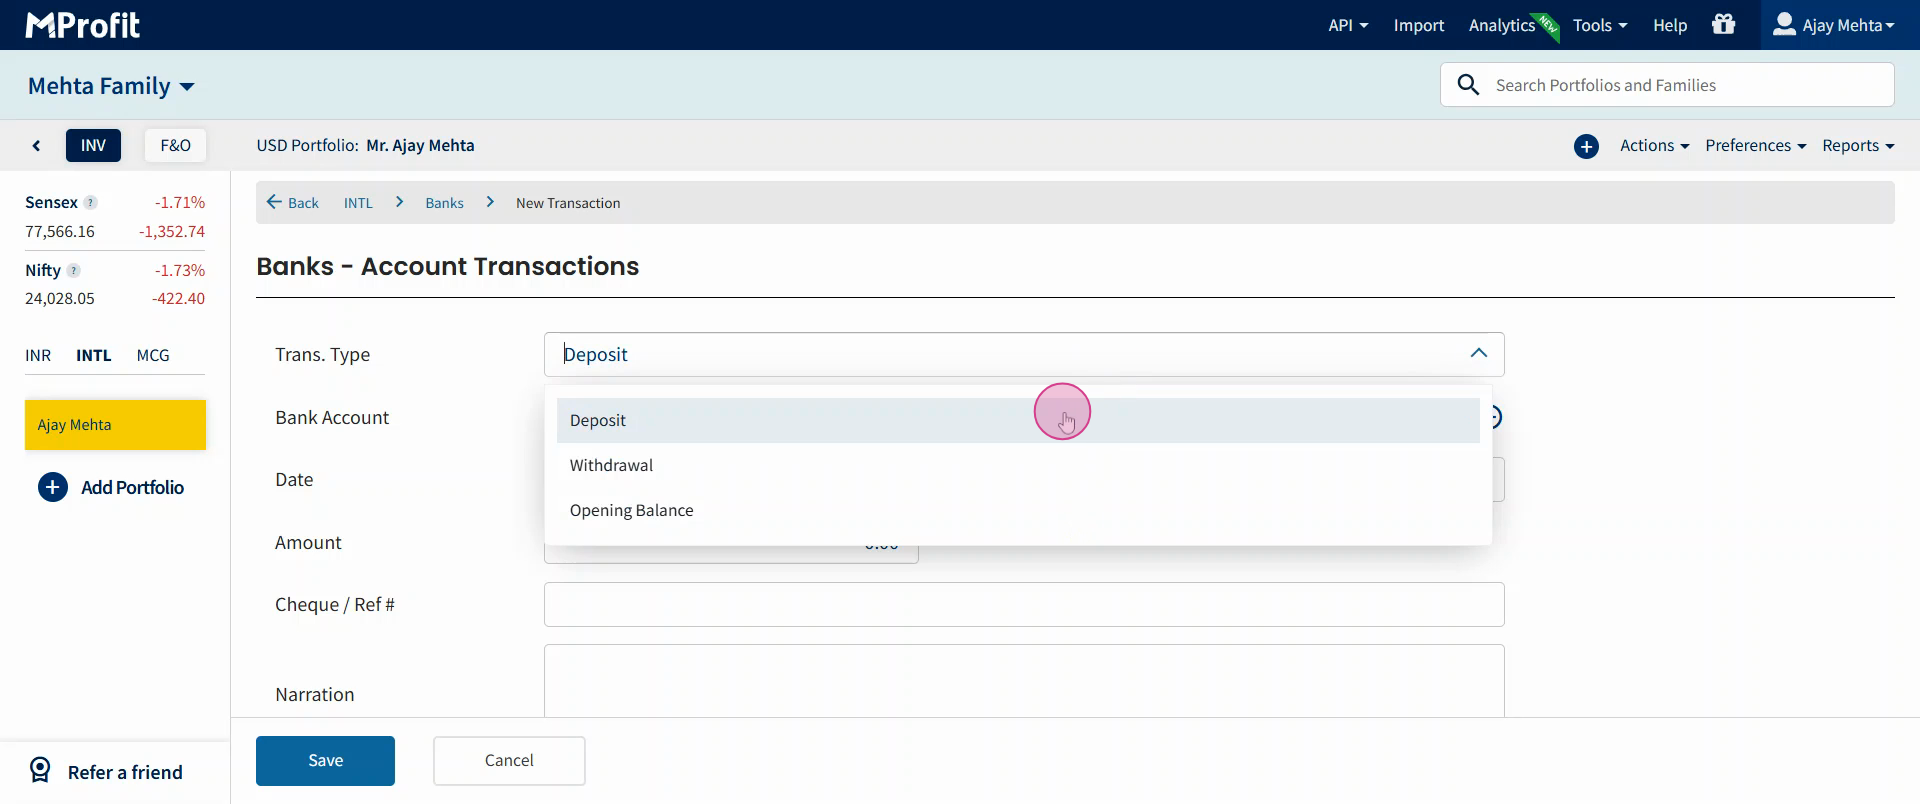
Task: Open the Reports dropdown
Action: [x=1858, y=146]
